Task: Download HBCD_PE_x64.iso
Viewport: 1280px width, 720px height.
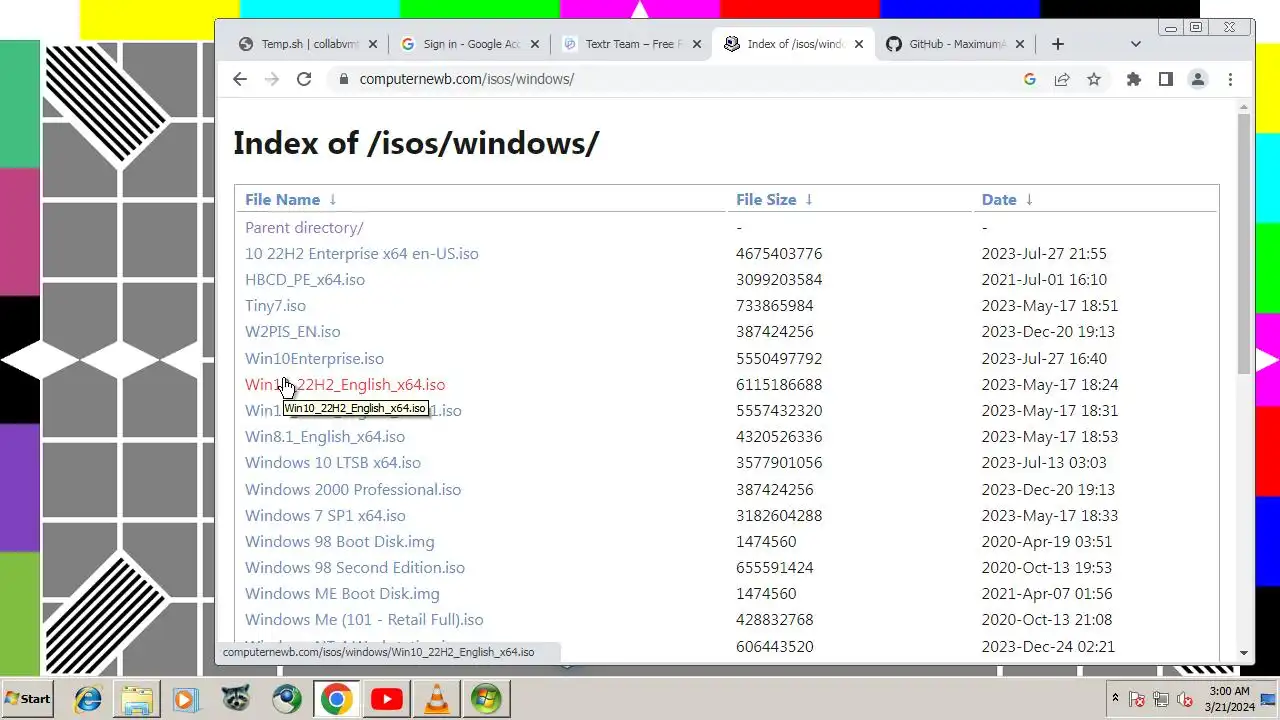Action: [x=305, y=280]
